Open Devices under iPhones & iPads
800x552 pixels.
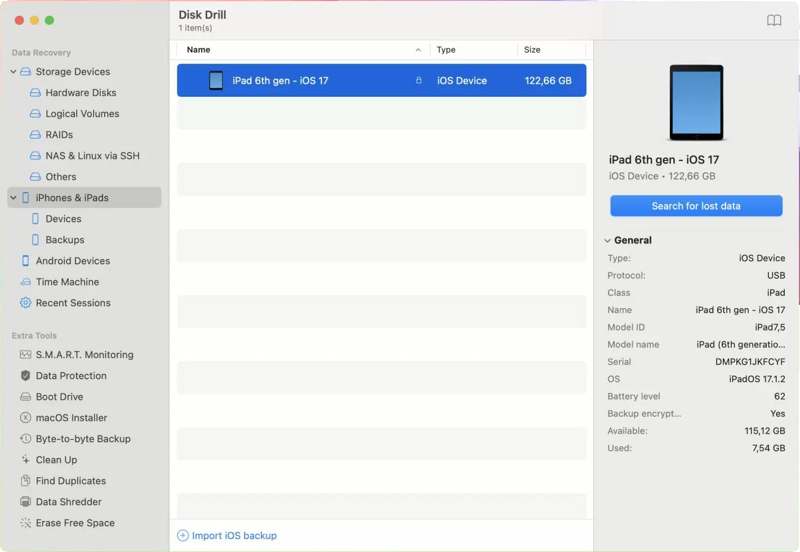[63, 219]
